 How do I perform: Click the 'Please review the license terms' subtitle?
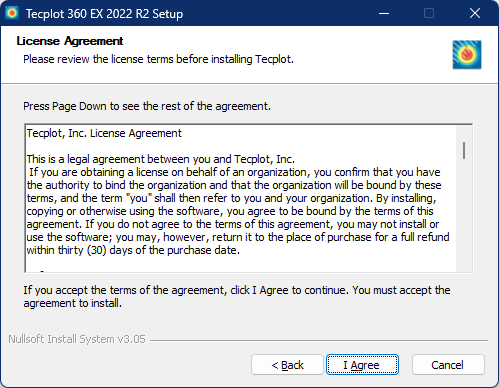tap(158, 59)
